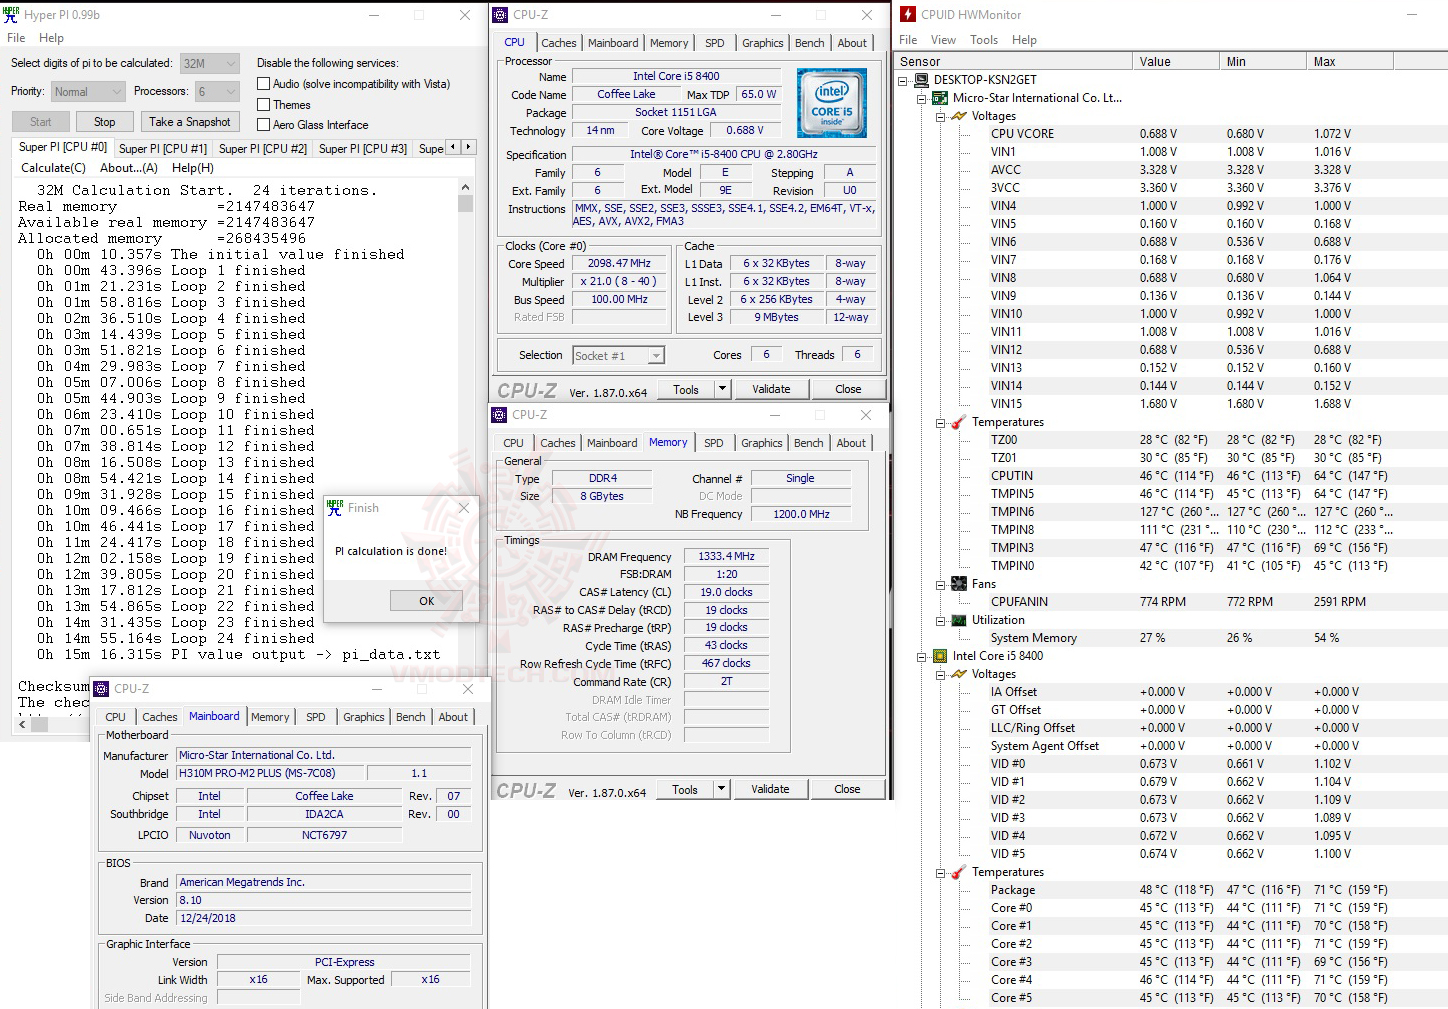Image resolution: width=1448 pixels, height=1009 pixels.
Task: Open the Tools dropdown arrow in CPU-Z processor window
Action: [x=722, y=389]
